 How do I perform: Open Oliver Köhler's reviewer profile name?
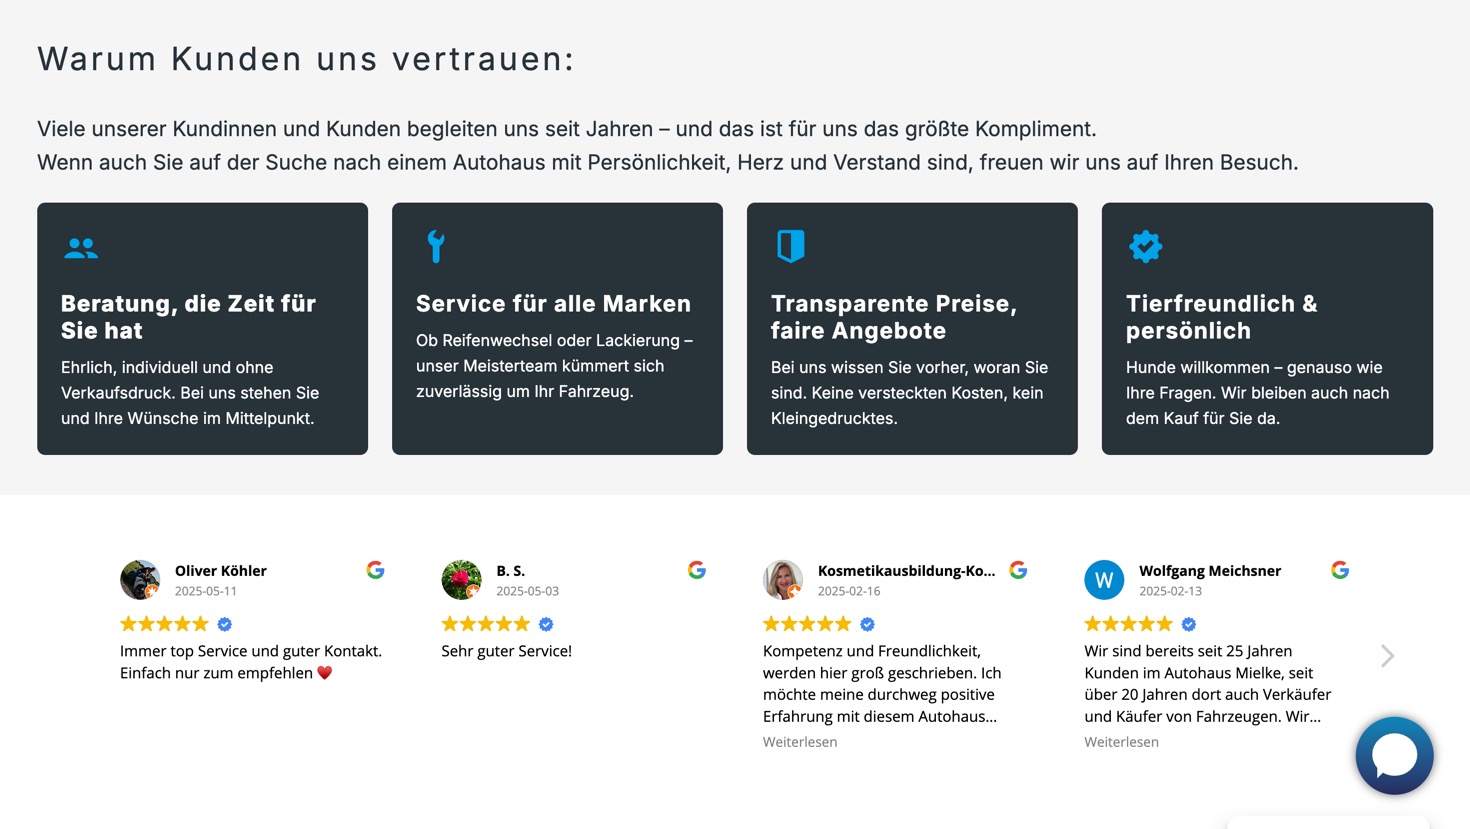coord(220,571)
